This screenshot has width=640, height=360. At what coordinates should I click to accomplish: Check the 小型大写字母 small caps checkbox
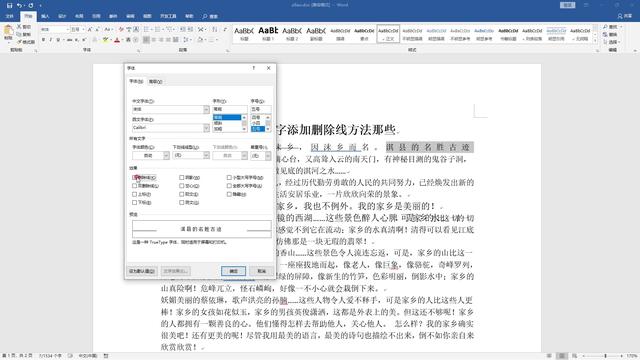pos(229,178)
